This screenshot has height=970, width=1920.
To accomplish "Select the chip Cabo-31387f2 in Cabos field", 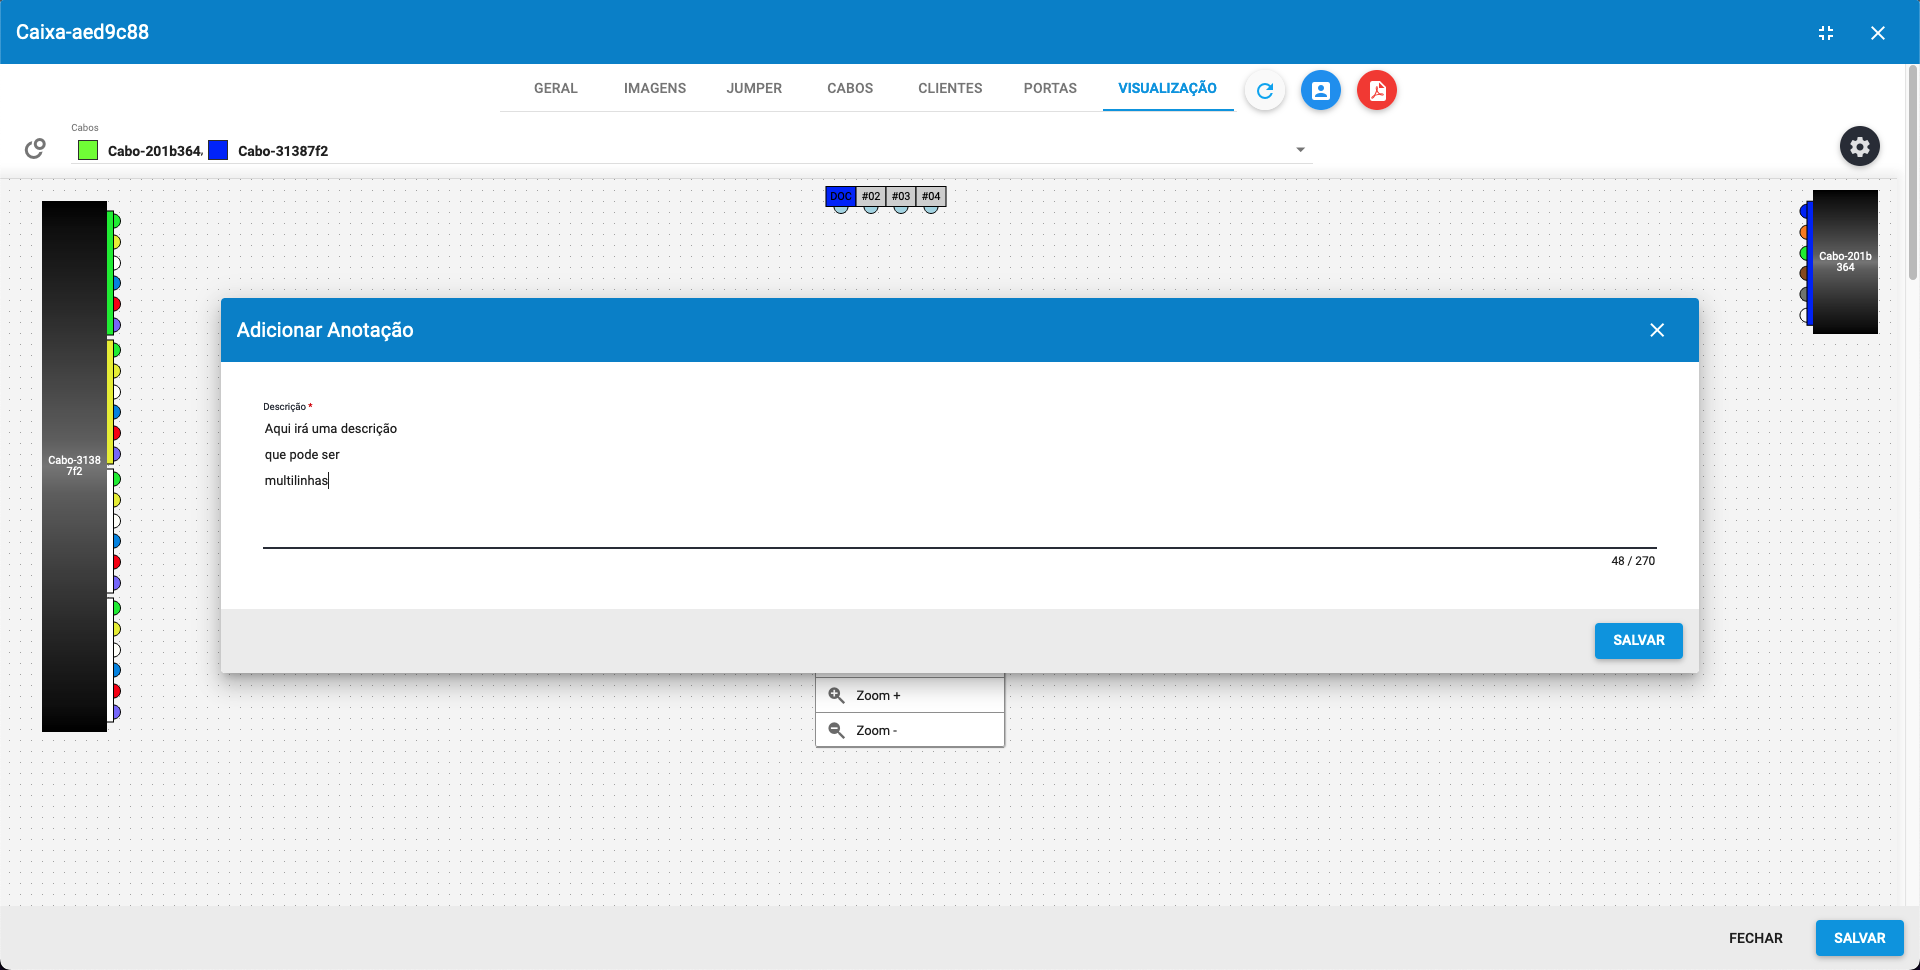I will pos(282,151).
